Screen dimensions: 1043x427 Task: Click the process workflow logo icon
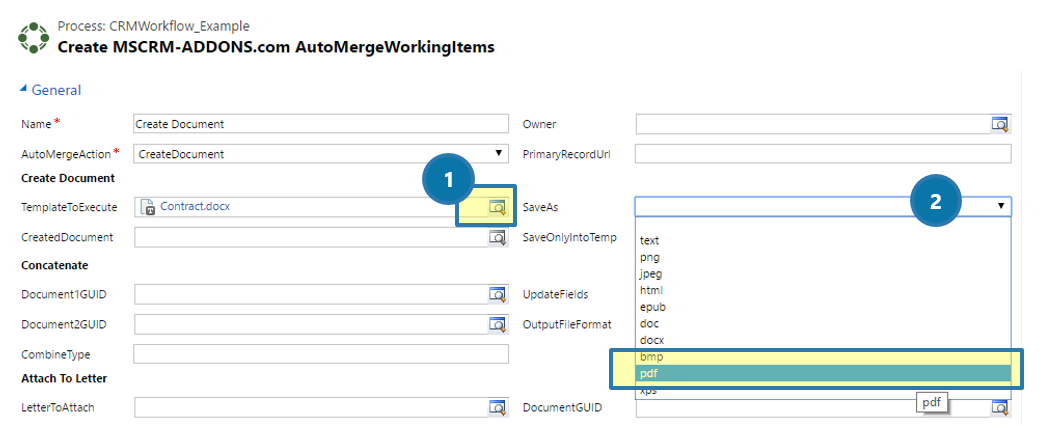coord(33,38)
